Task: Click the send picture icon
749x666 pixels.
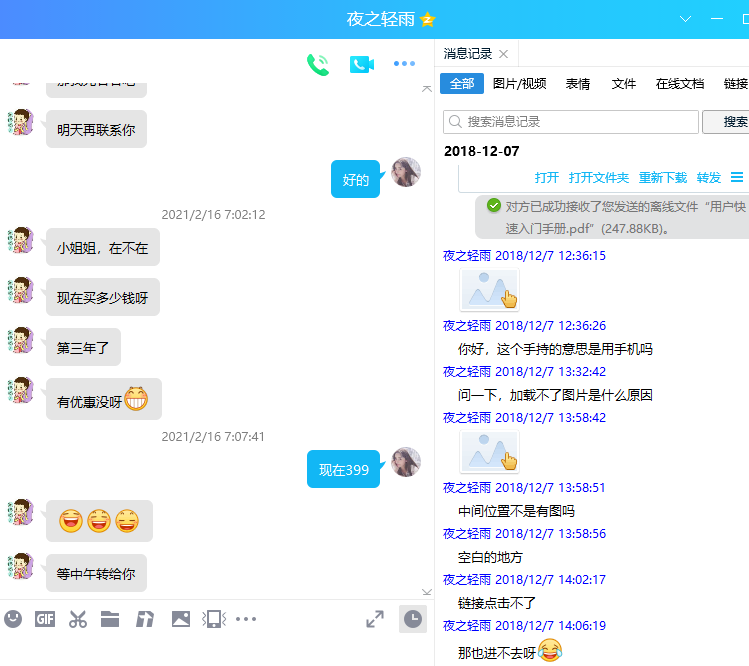Action: pos(180,619)
